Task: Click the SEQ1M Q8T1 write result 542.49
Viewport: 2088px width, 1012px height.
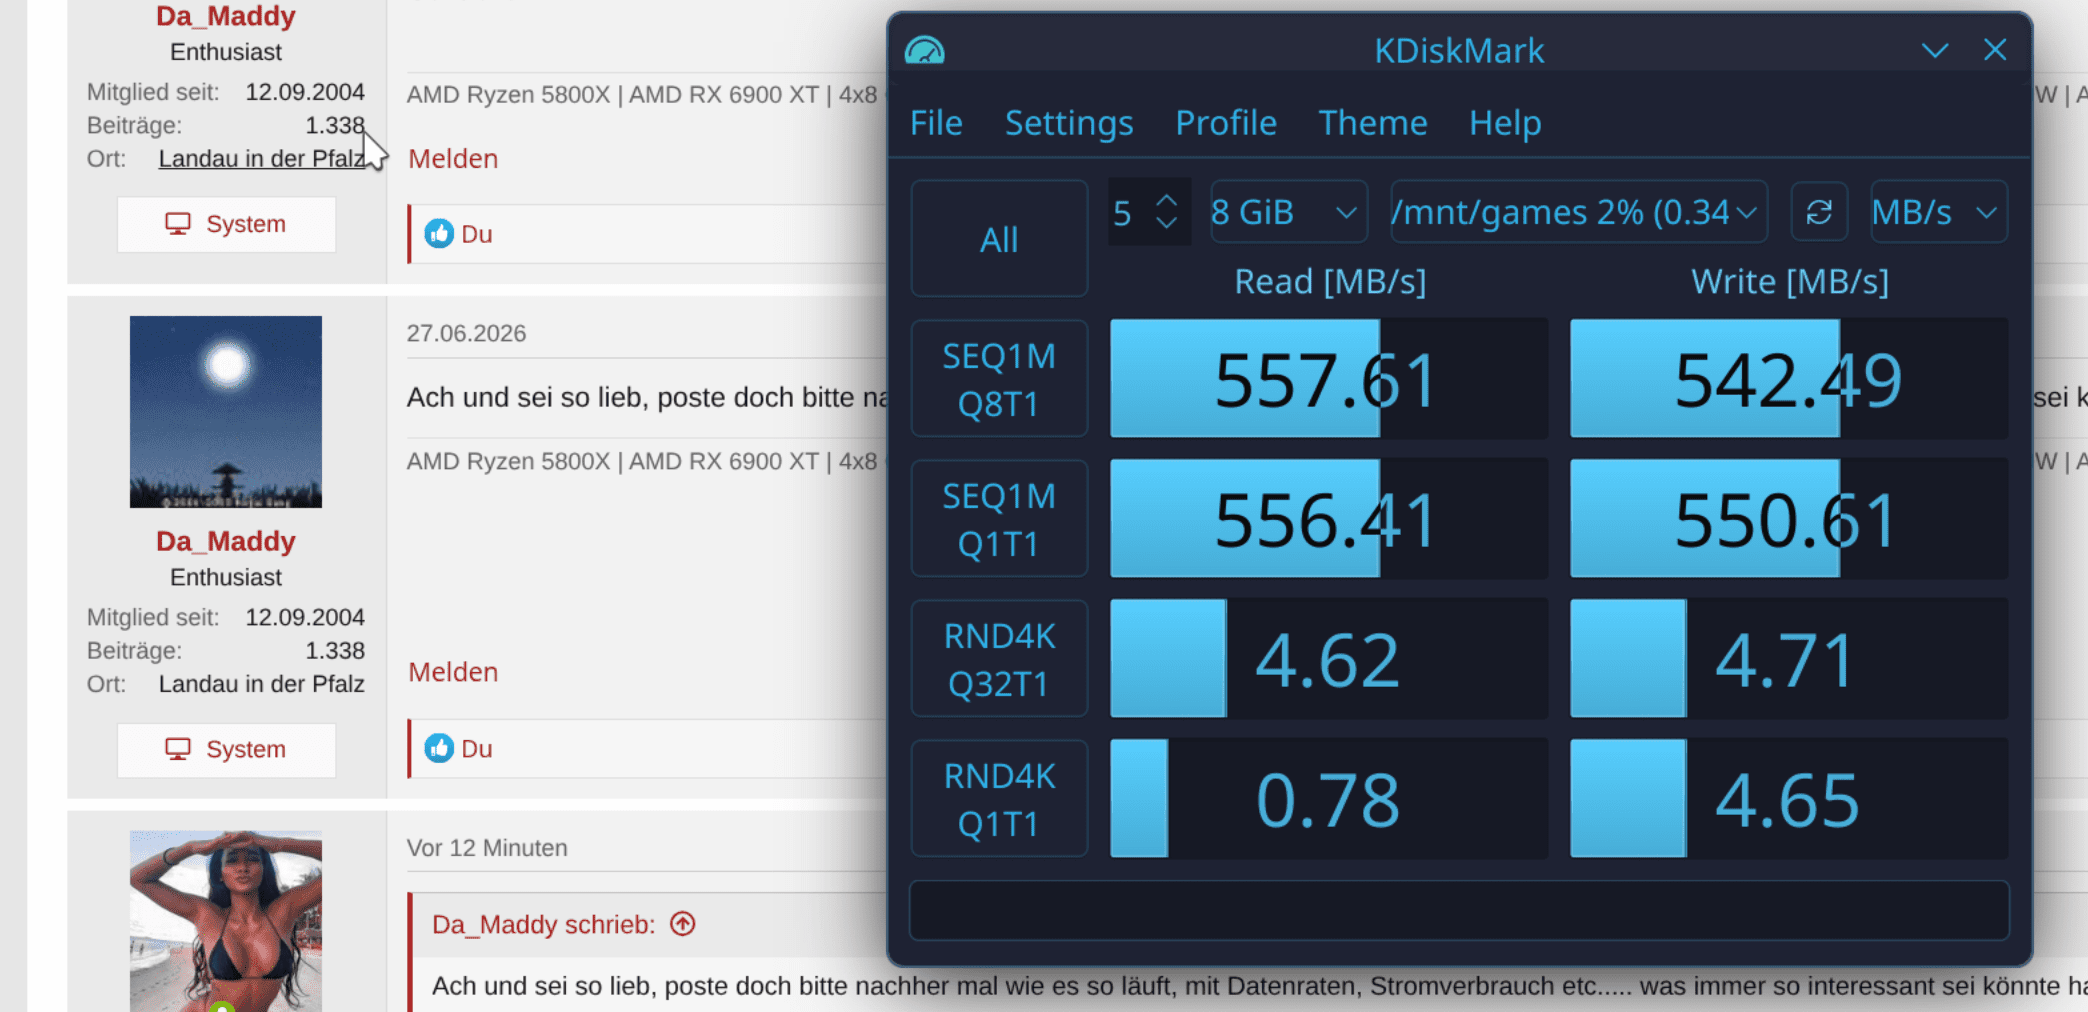Action: pos(1789,379)
